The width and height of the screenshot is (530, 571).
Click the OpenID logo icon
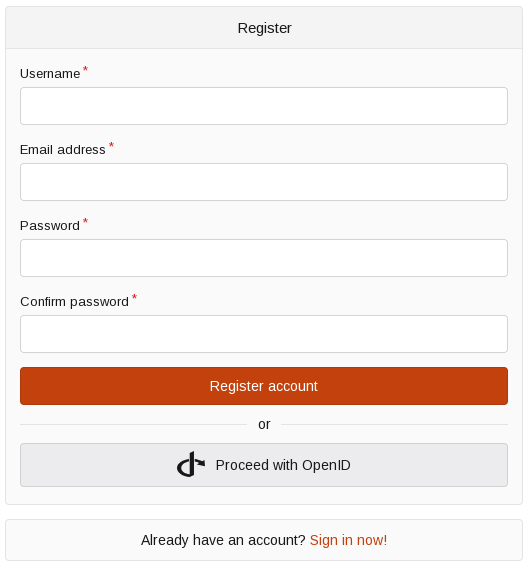pos(191,464)
